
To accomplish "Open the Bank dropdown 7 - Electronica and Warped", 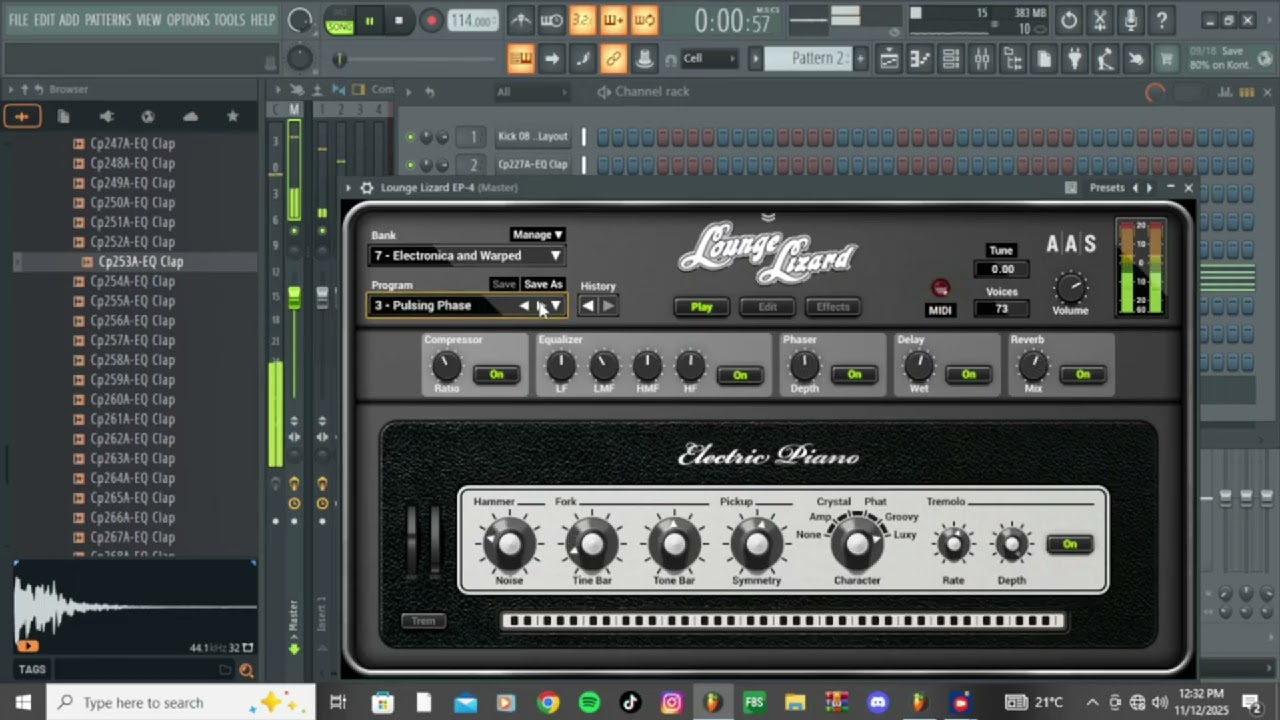I will point(467,256).
